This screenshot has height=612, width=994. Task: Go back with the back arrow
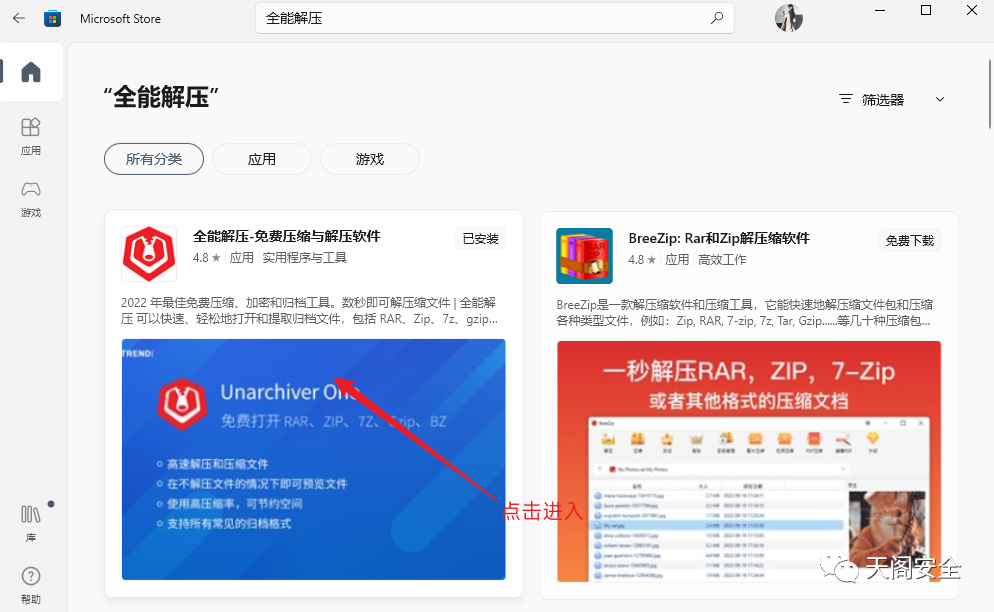tap(18, 18)
